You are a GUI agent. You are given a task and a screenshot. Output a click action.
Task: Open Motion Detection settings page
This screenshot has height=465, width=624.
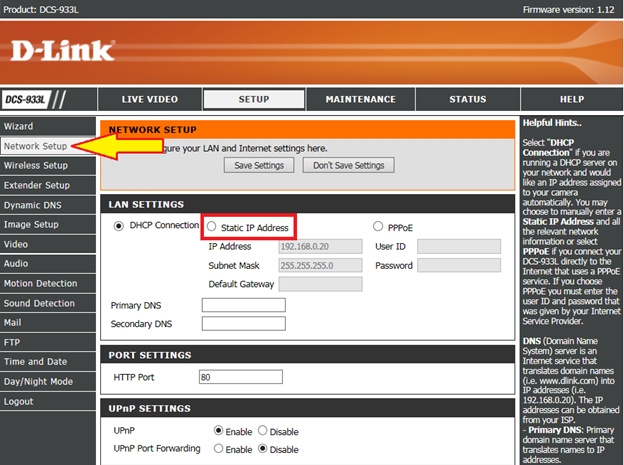39,283
